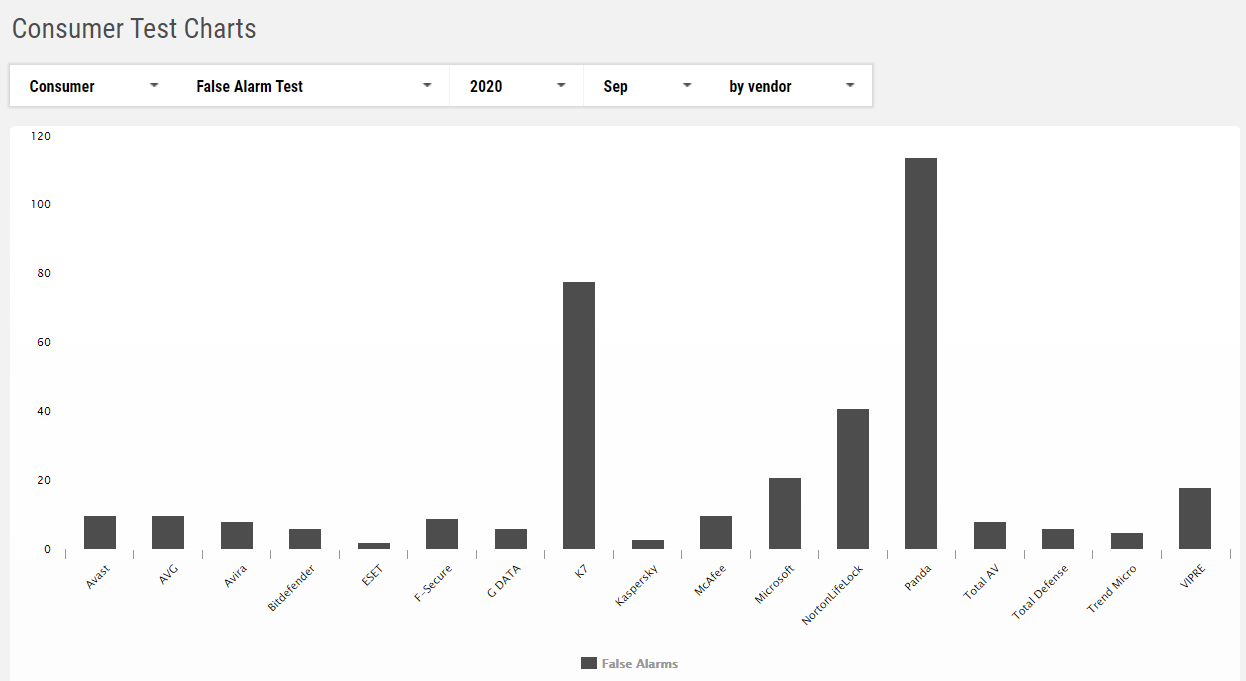Click the Microsoft axis label
Image resolution: width=1246 pixels, height=681 pixels.
click(x=775, y=584)
